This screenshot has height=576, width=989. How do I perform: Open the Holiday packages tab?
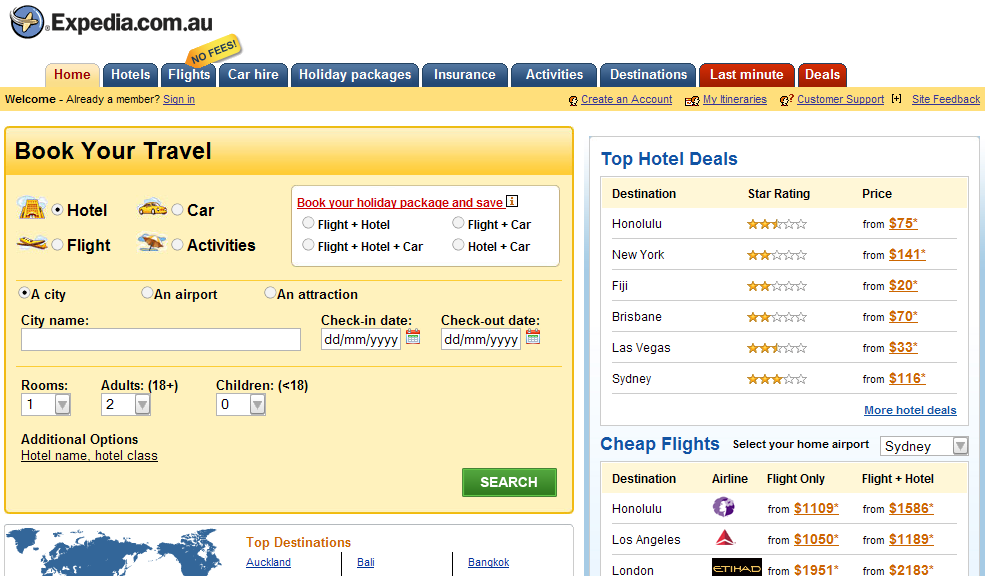[354, 75]
